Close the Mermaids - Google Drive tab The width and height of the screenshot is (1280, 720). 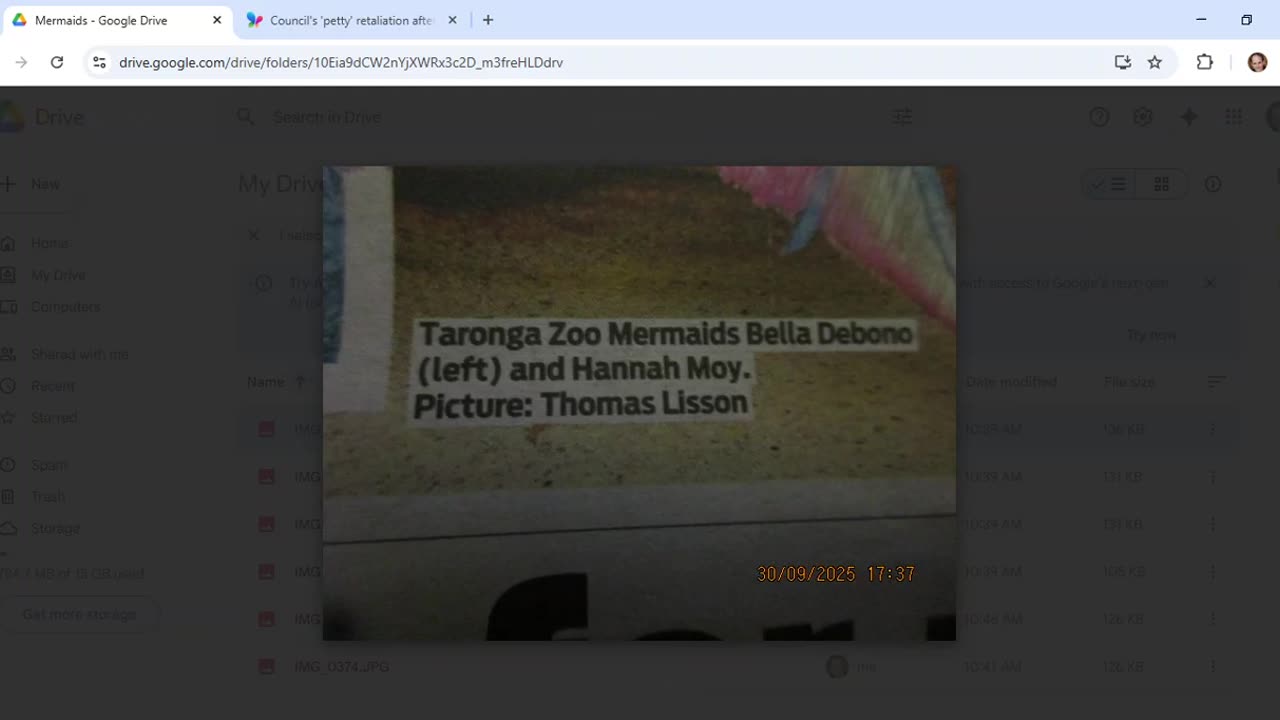(217, 20)
